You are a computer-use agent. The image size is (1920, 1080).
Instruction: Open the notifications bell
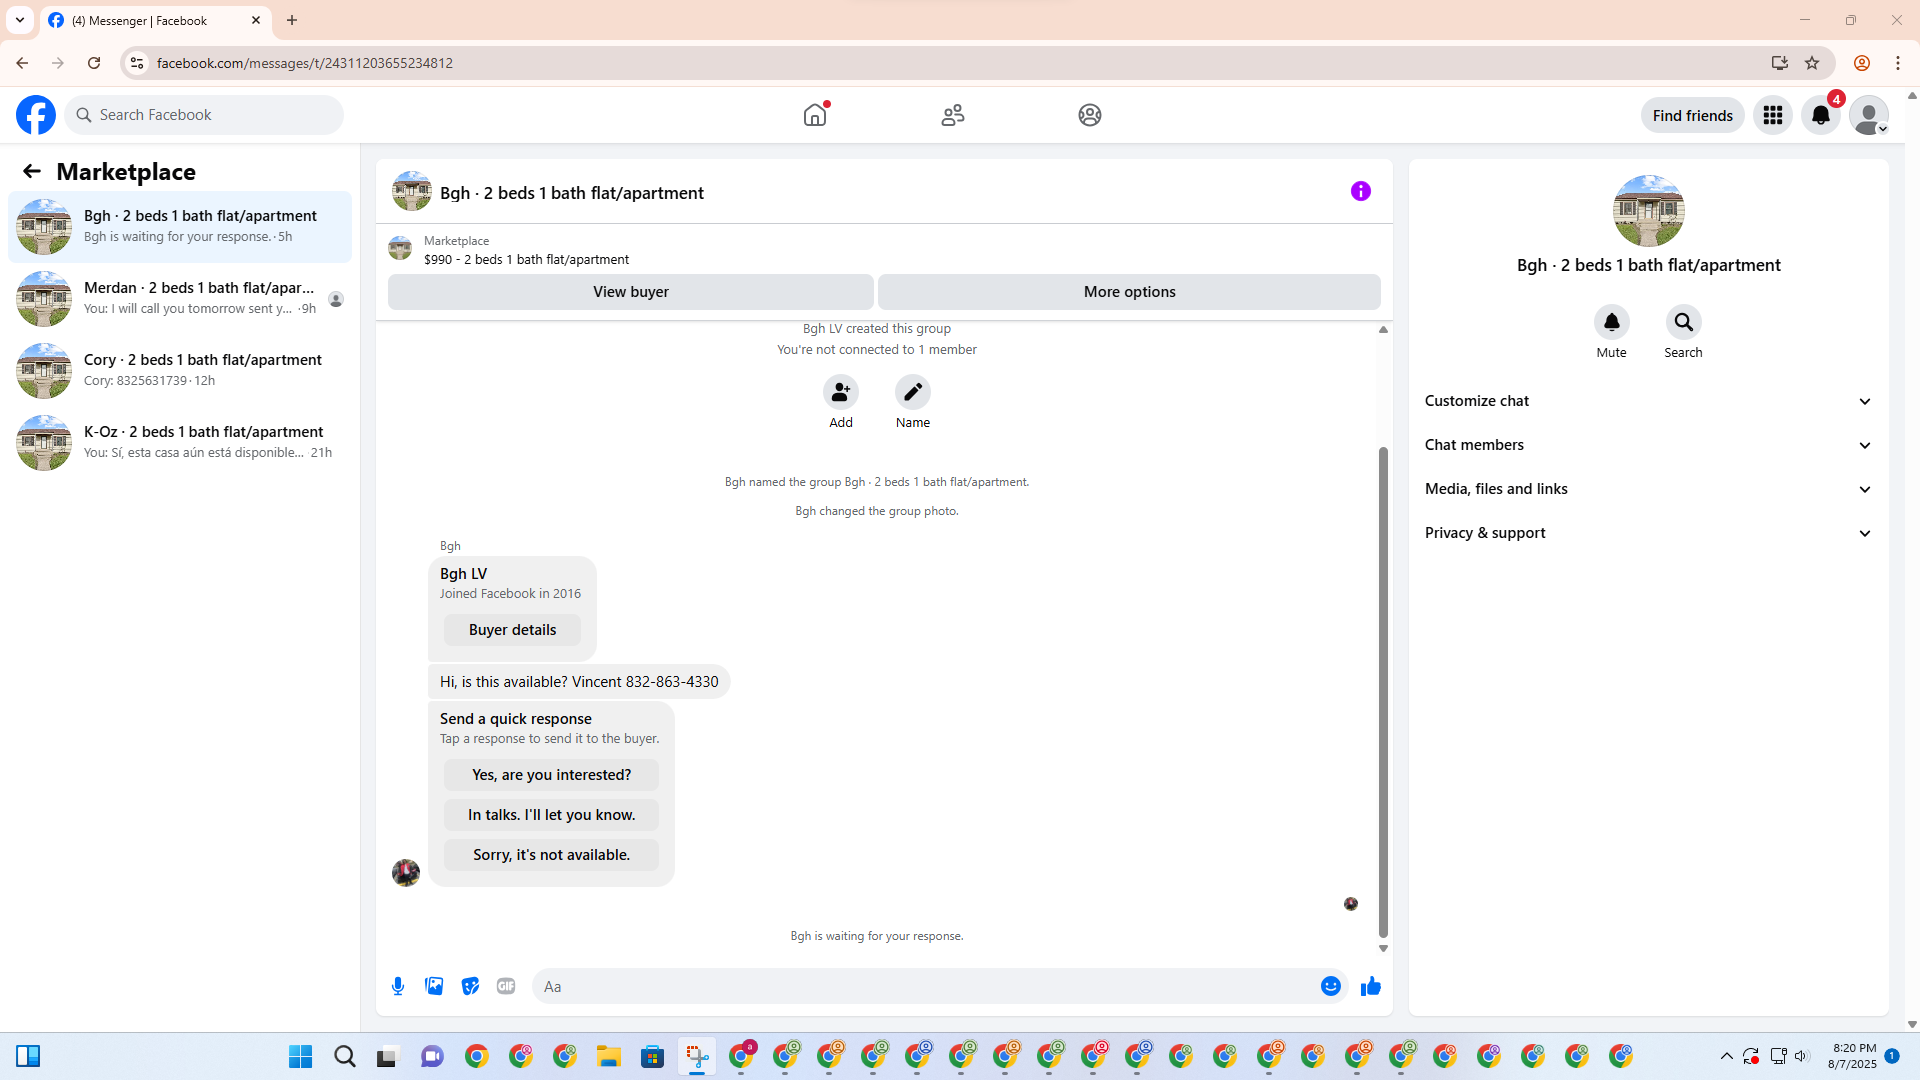[1821, 115]
